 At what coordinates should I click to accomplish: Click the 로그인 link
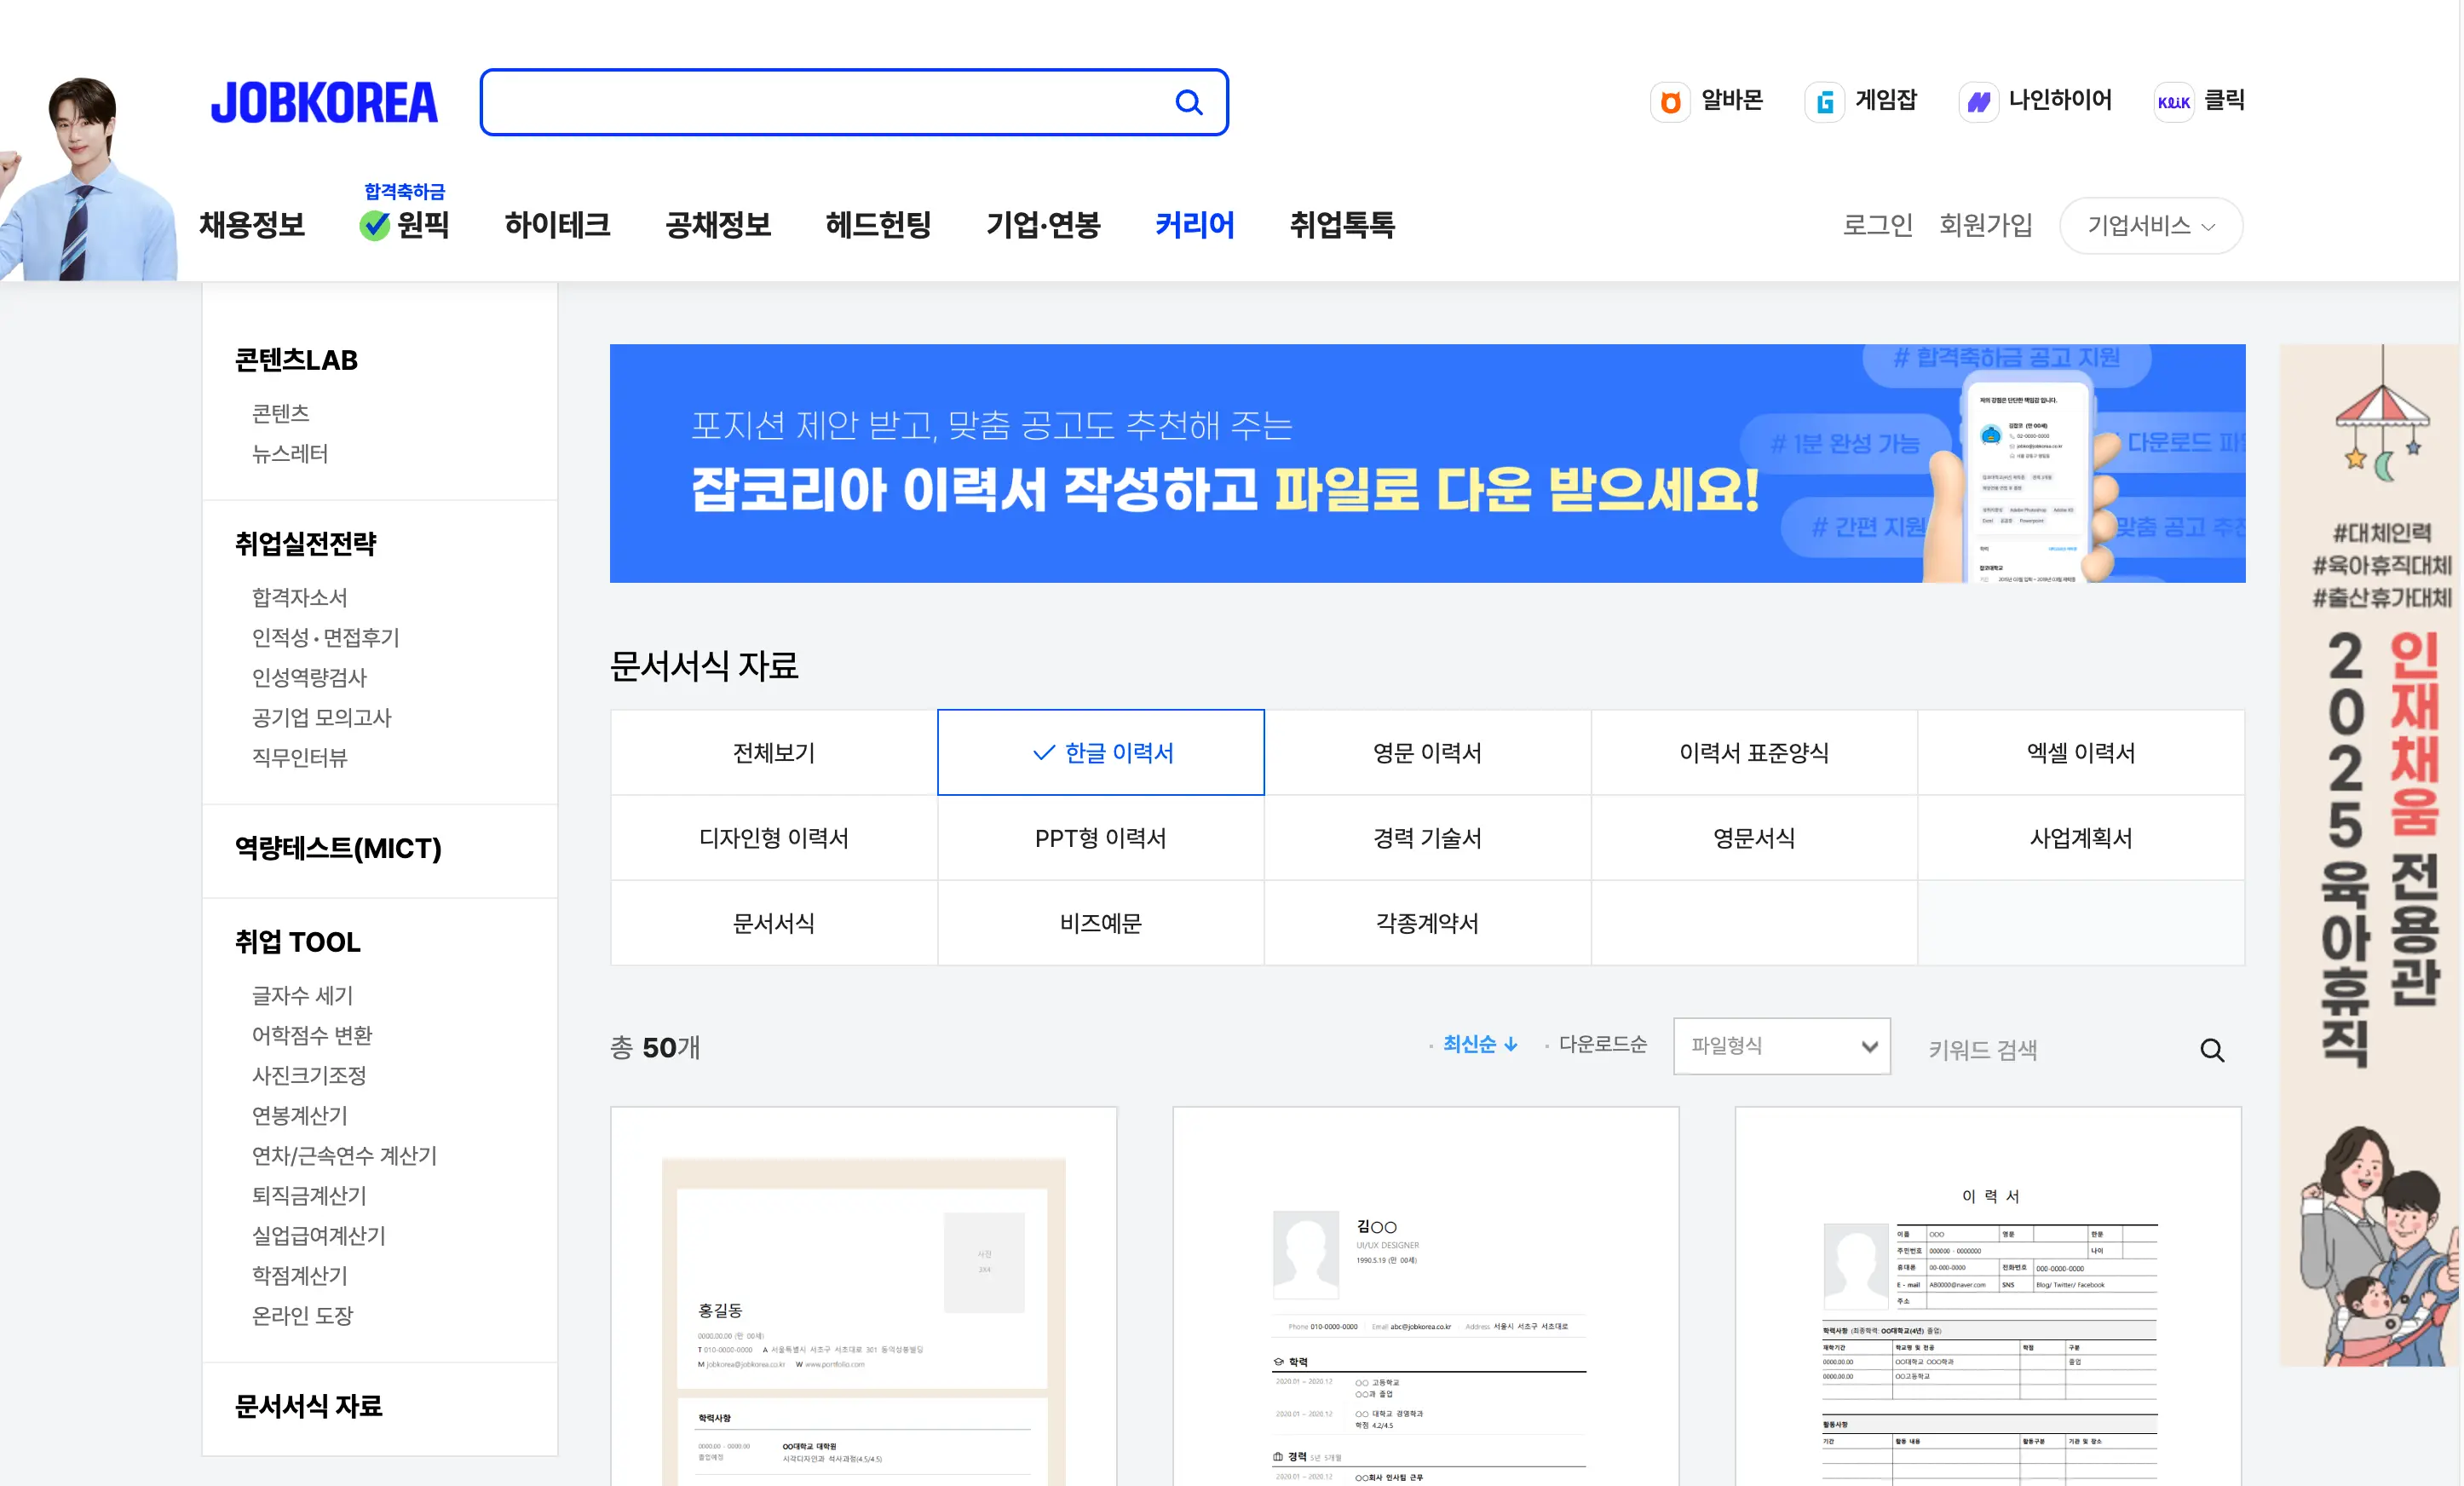(1878, 225)
